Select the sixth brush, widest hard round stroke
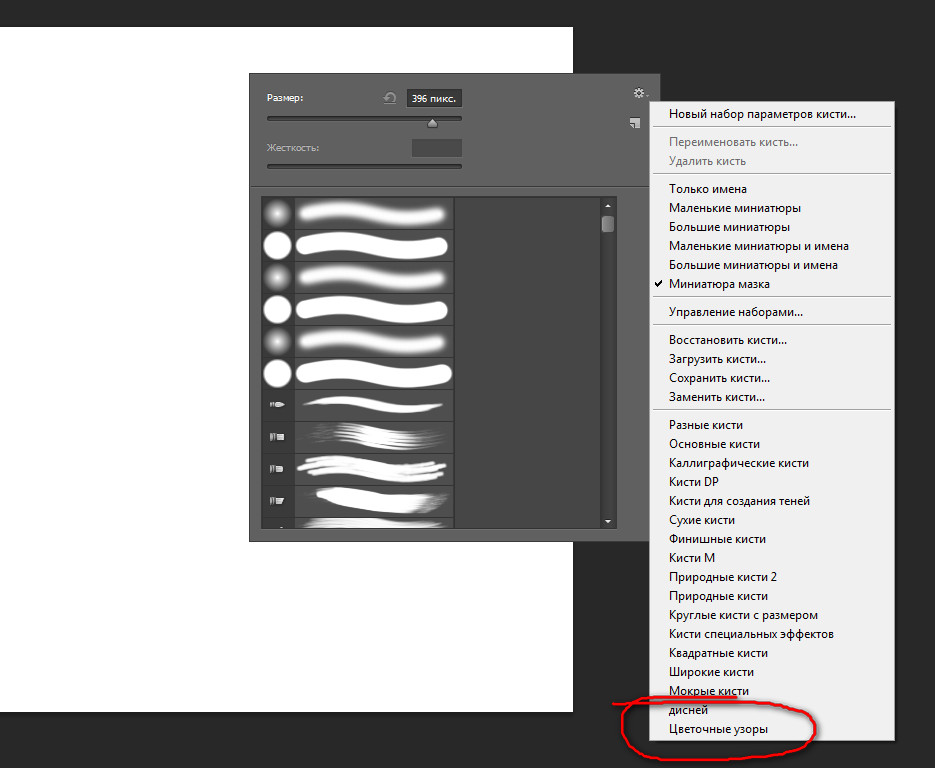Image resolution: width=935 pixels, height=768 pixels. [357, 374]
